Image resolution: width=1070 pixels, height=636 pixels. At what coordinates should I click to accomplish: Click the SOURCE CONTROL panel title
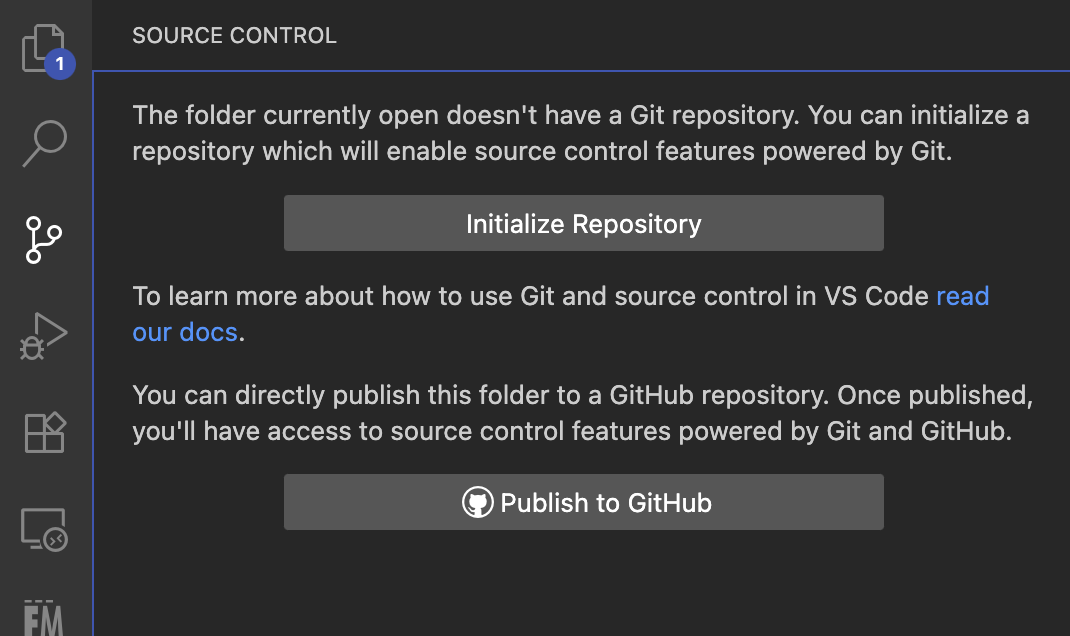234,35
